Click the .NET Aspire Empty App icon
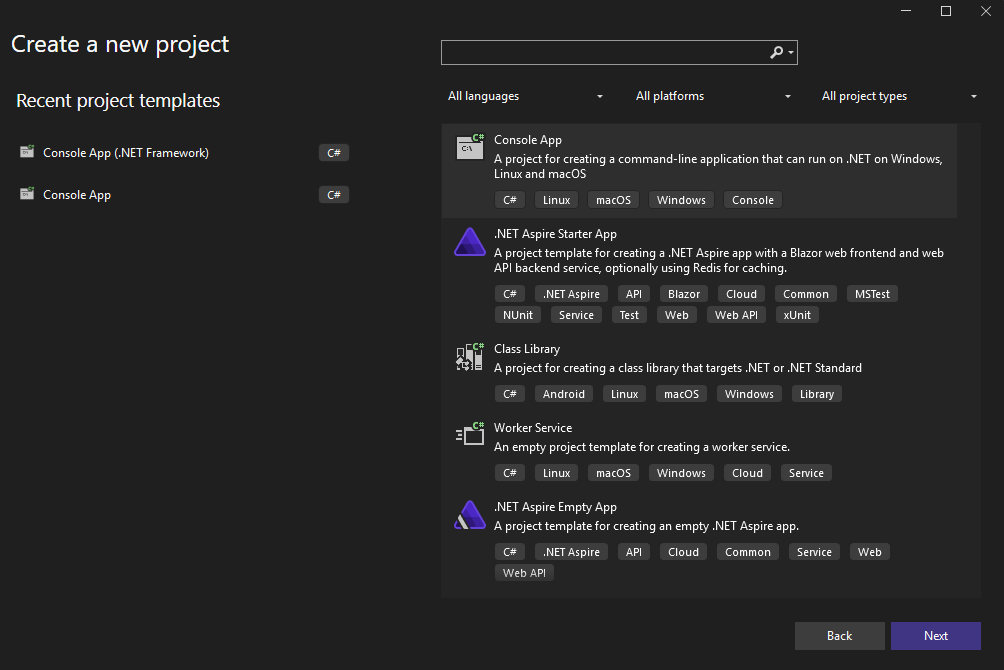Image resolution: width=1004 pixels, height=670 pixels. 469,515
